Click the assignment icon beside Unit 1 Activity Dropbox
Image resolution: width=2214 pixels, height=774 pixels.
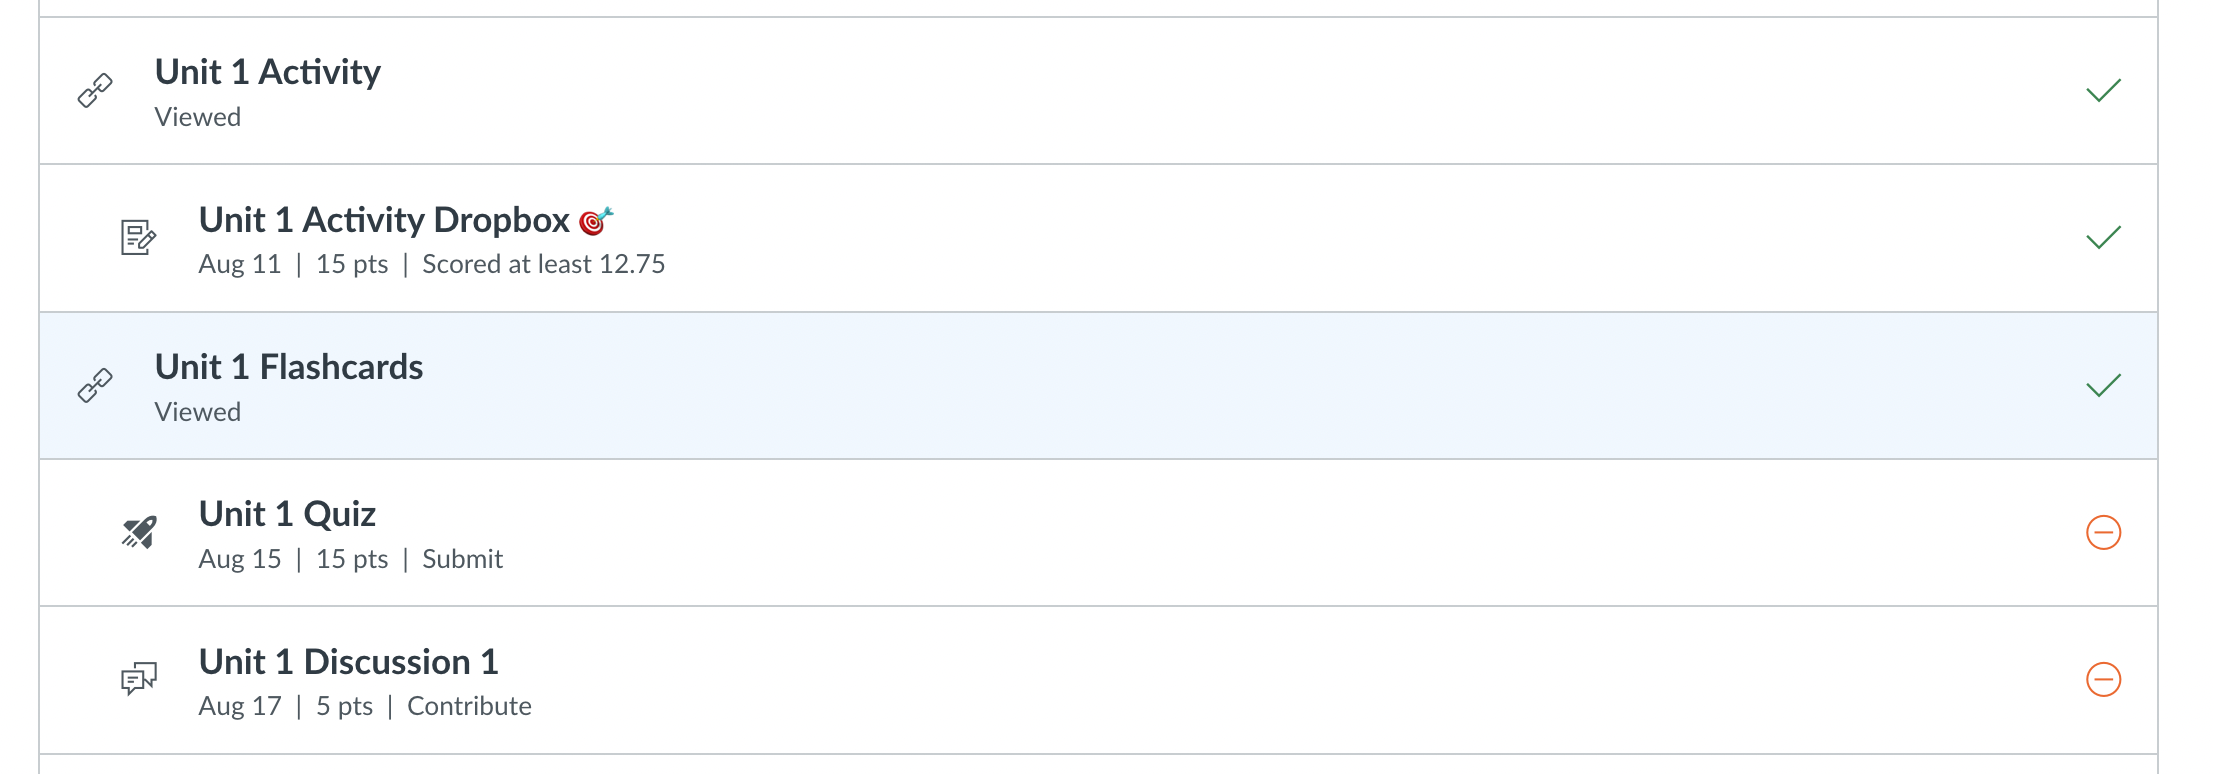click(x=138, y=238)
